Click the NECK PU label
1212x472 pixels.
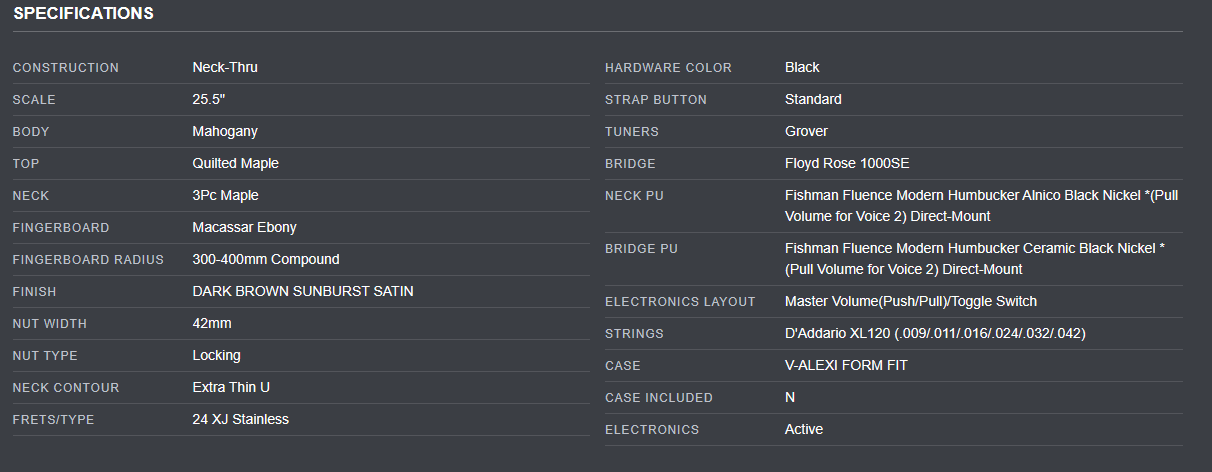click(x=634, y=195)
